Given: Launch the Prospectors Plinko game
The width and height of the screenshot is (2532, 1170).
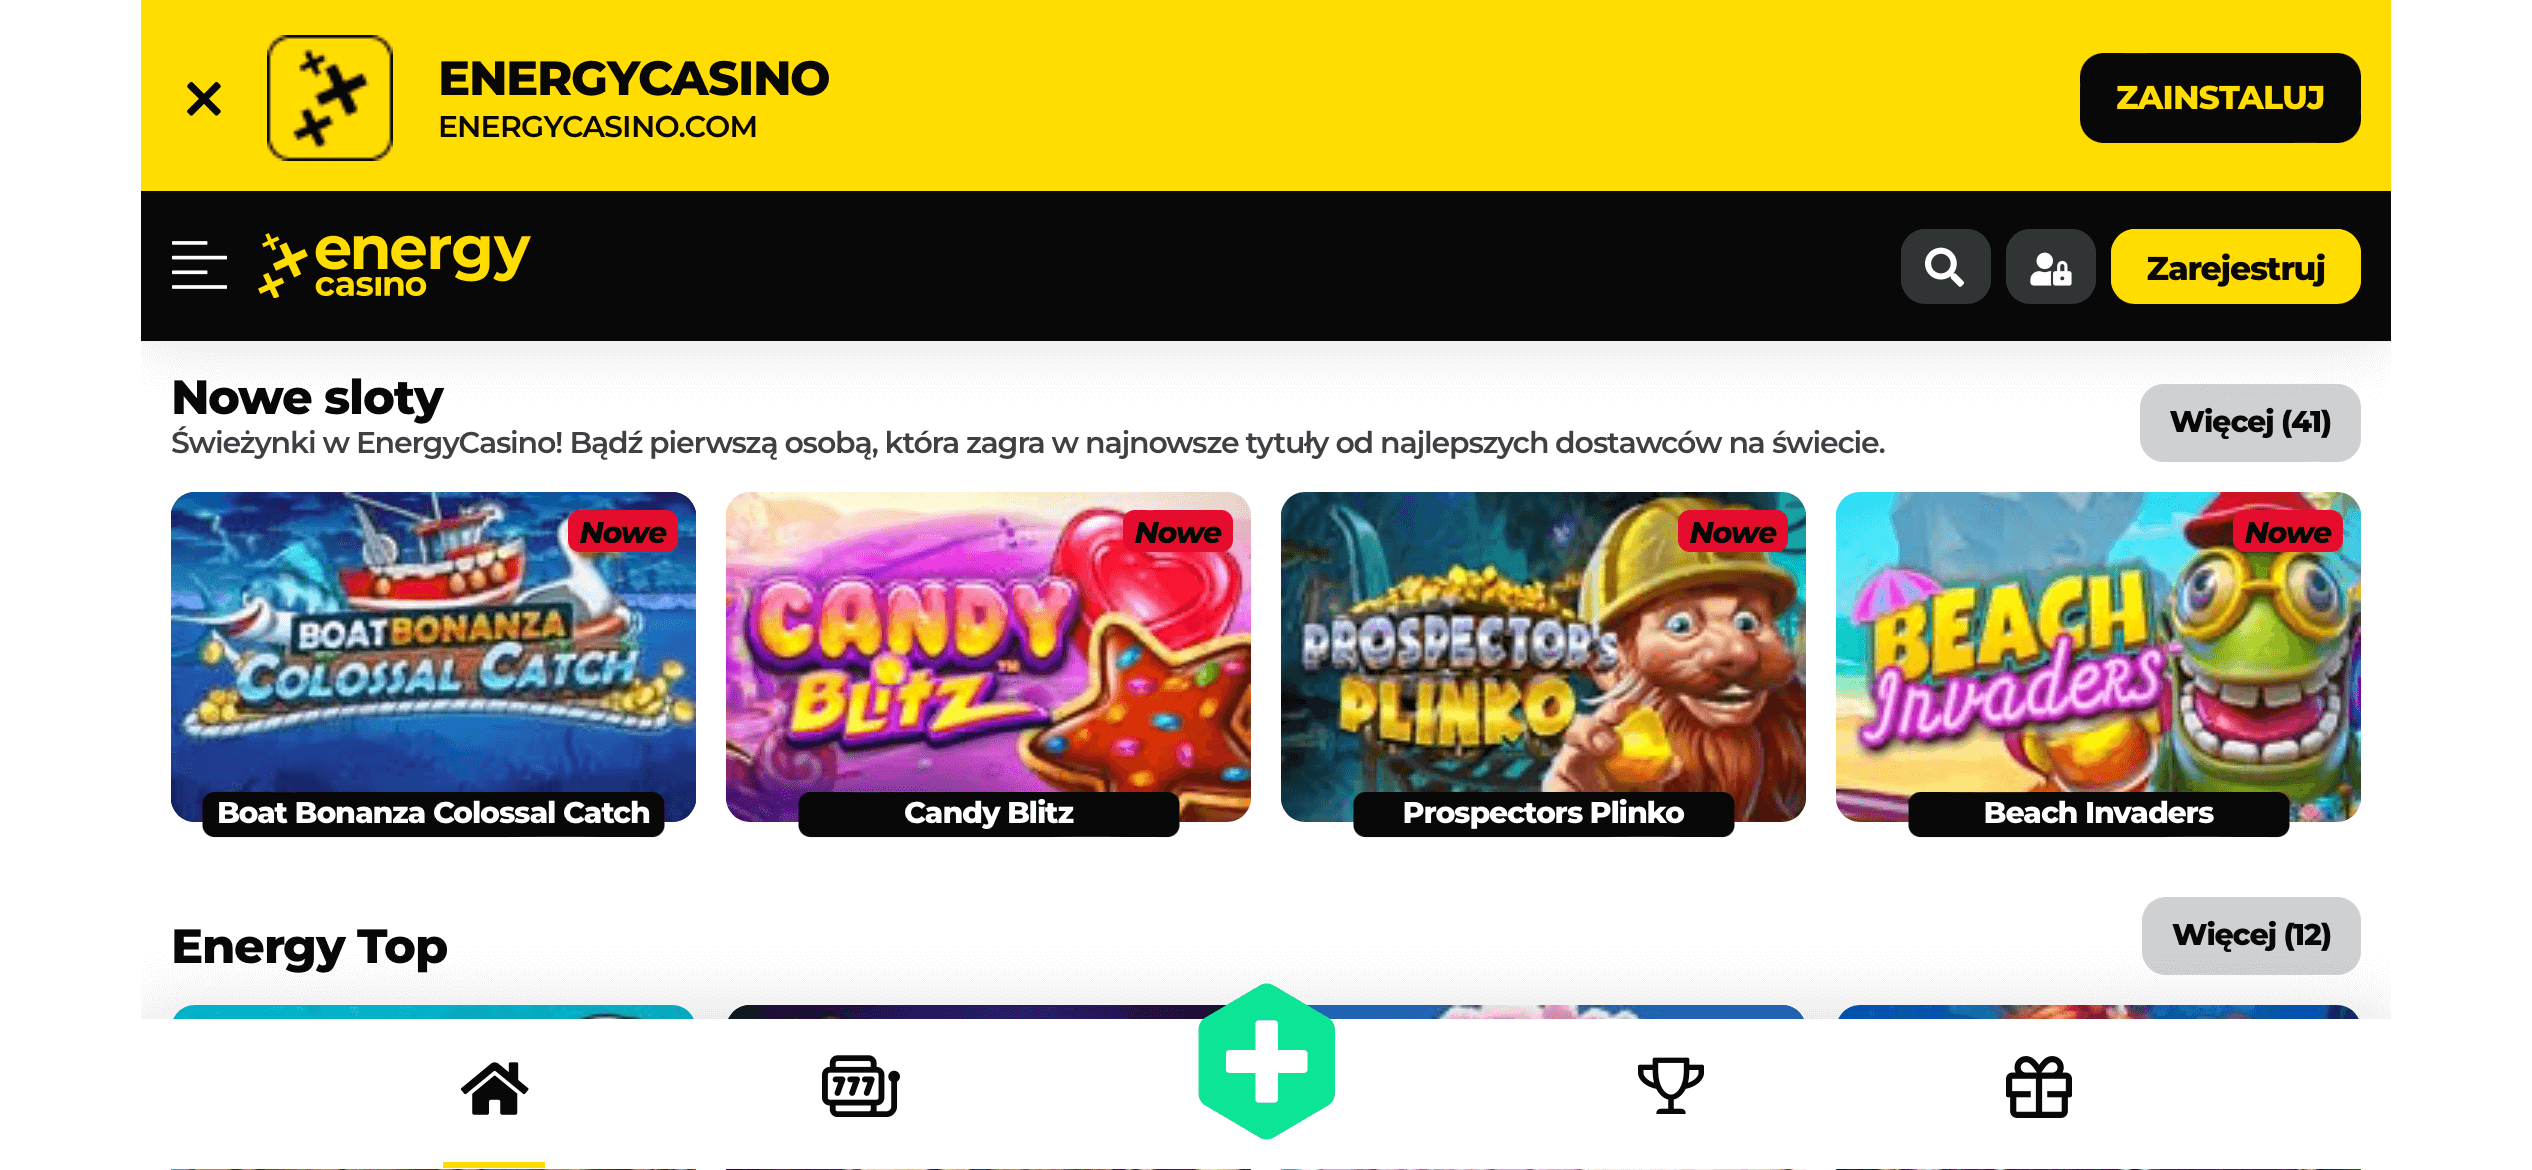Looking at the screenshot, I should click(1543, 662).
